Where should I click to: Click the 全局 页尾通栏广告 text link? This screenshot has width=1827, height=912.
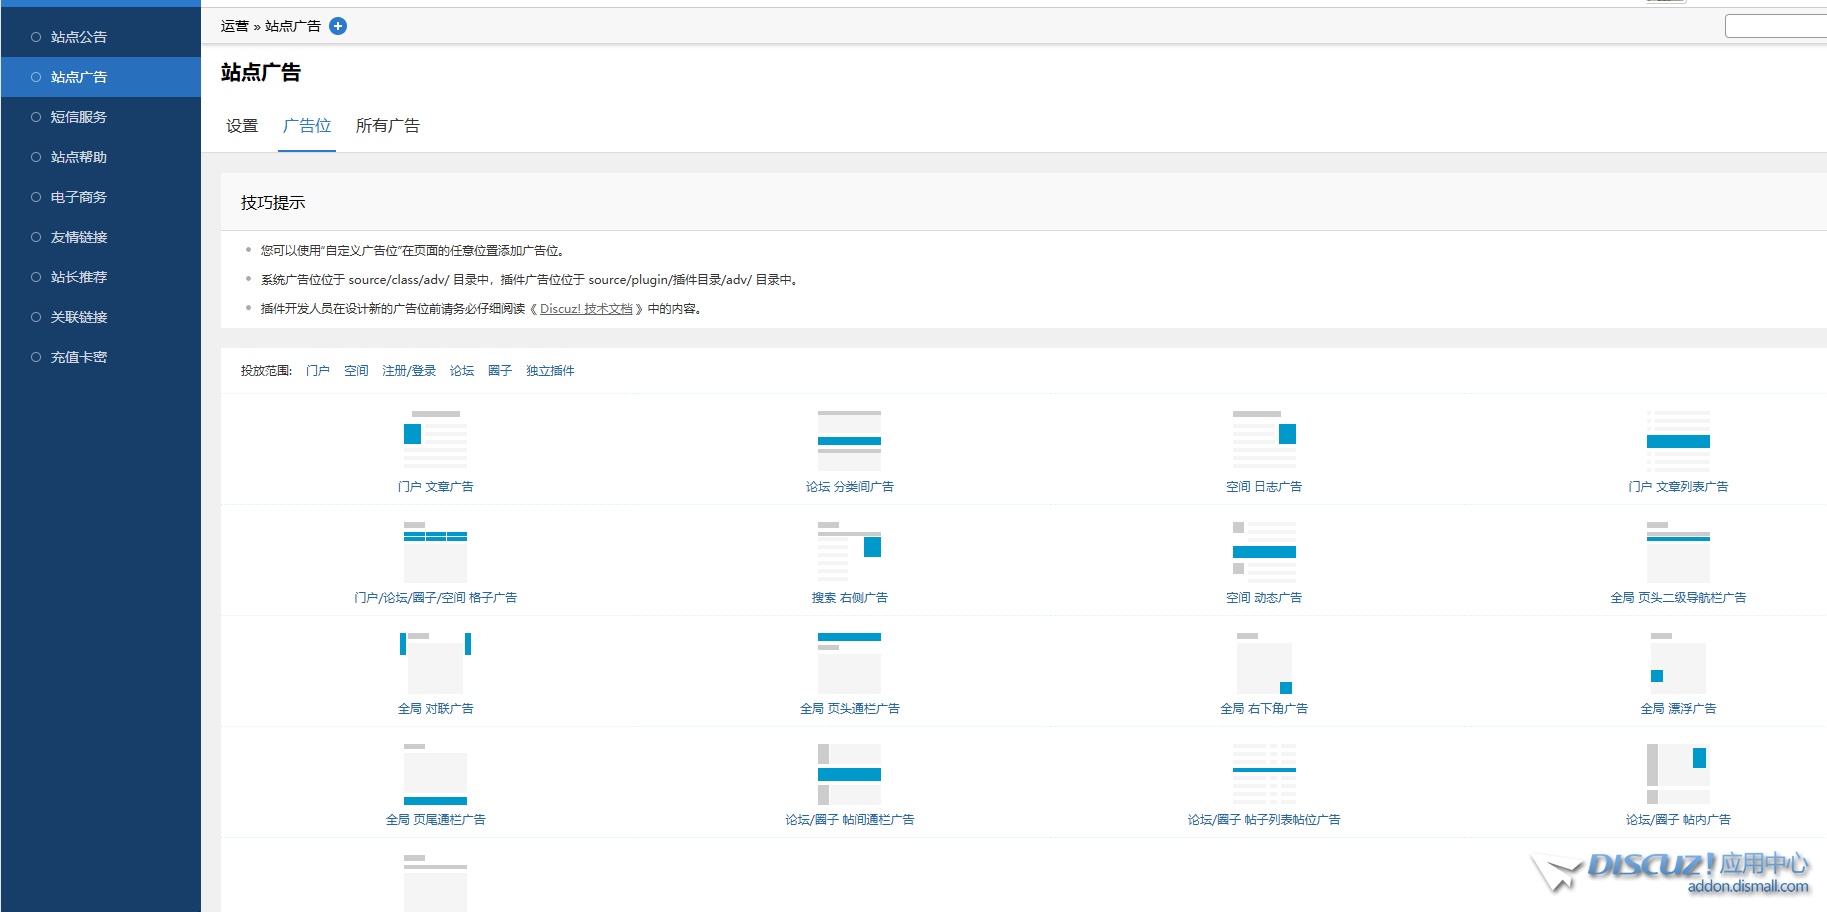click(435, 820)
